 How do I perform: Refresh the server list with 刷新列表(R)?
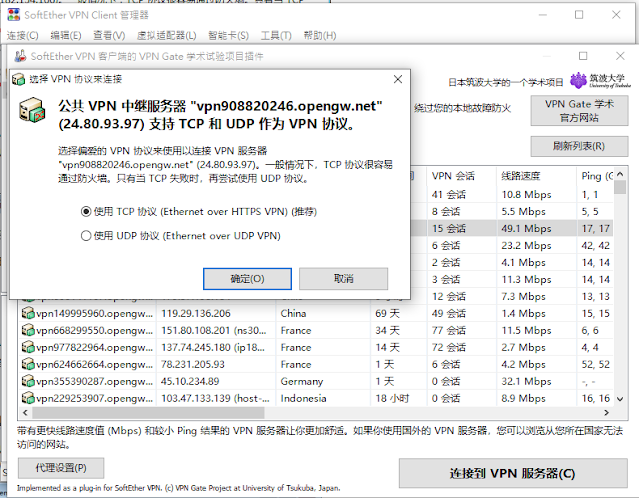click(579, 146)
